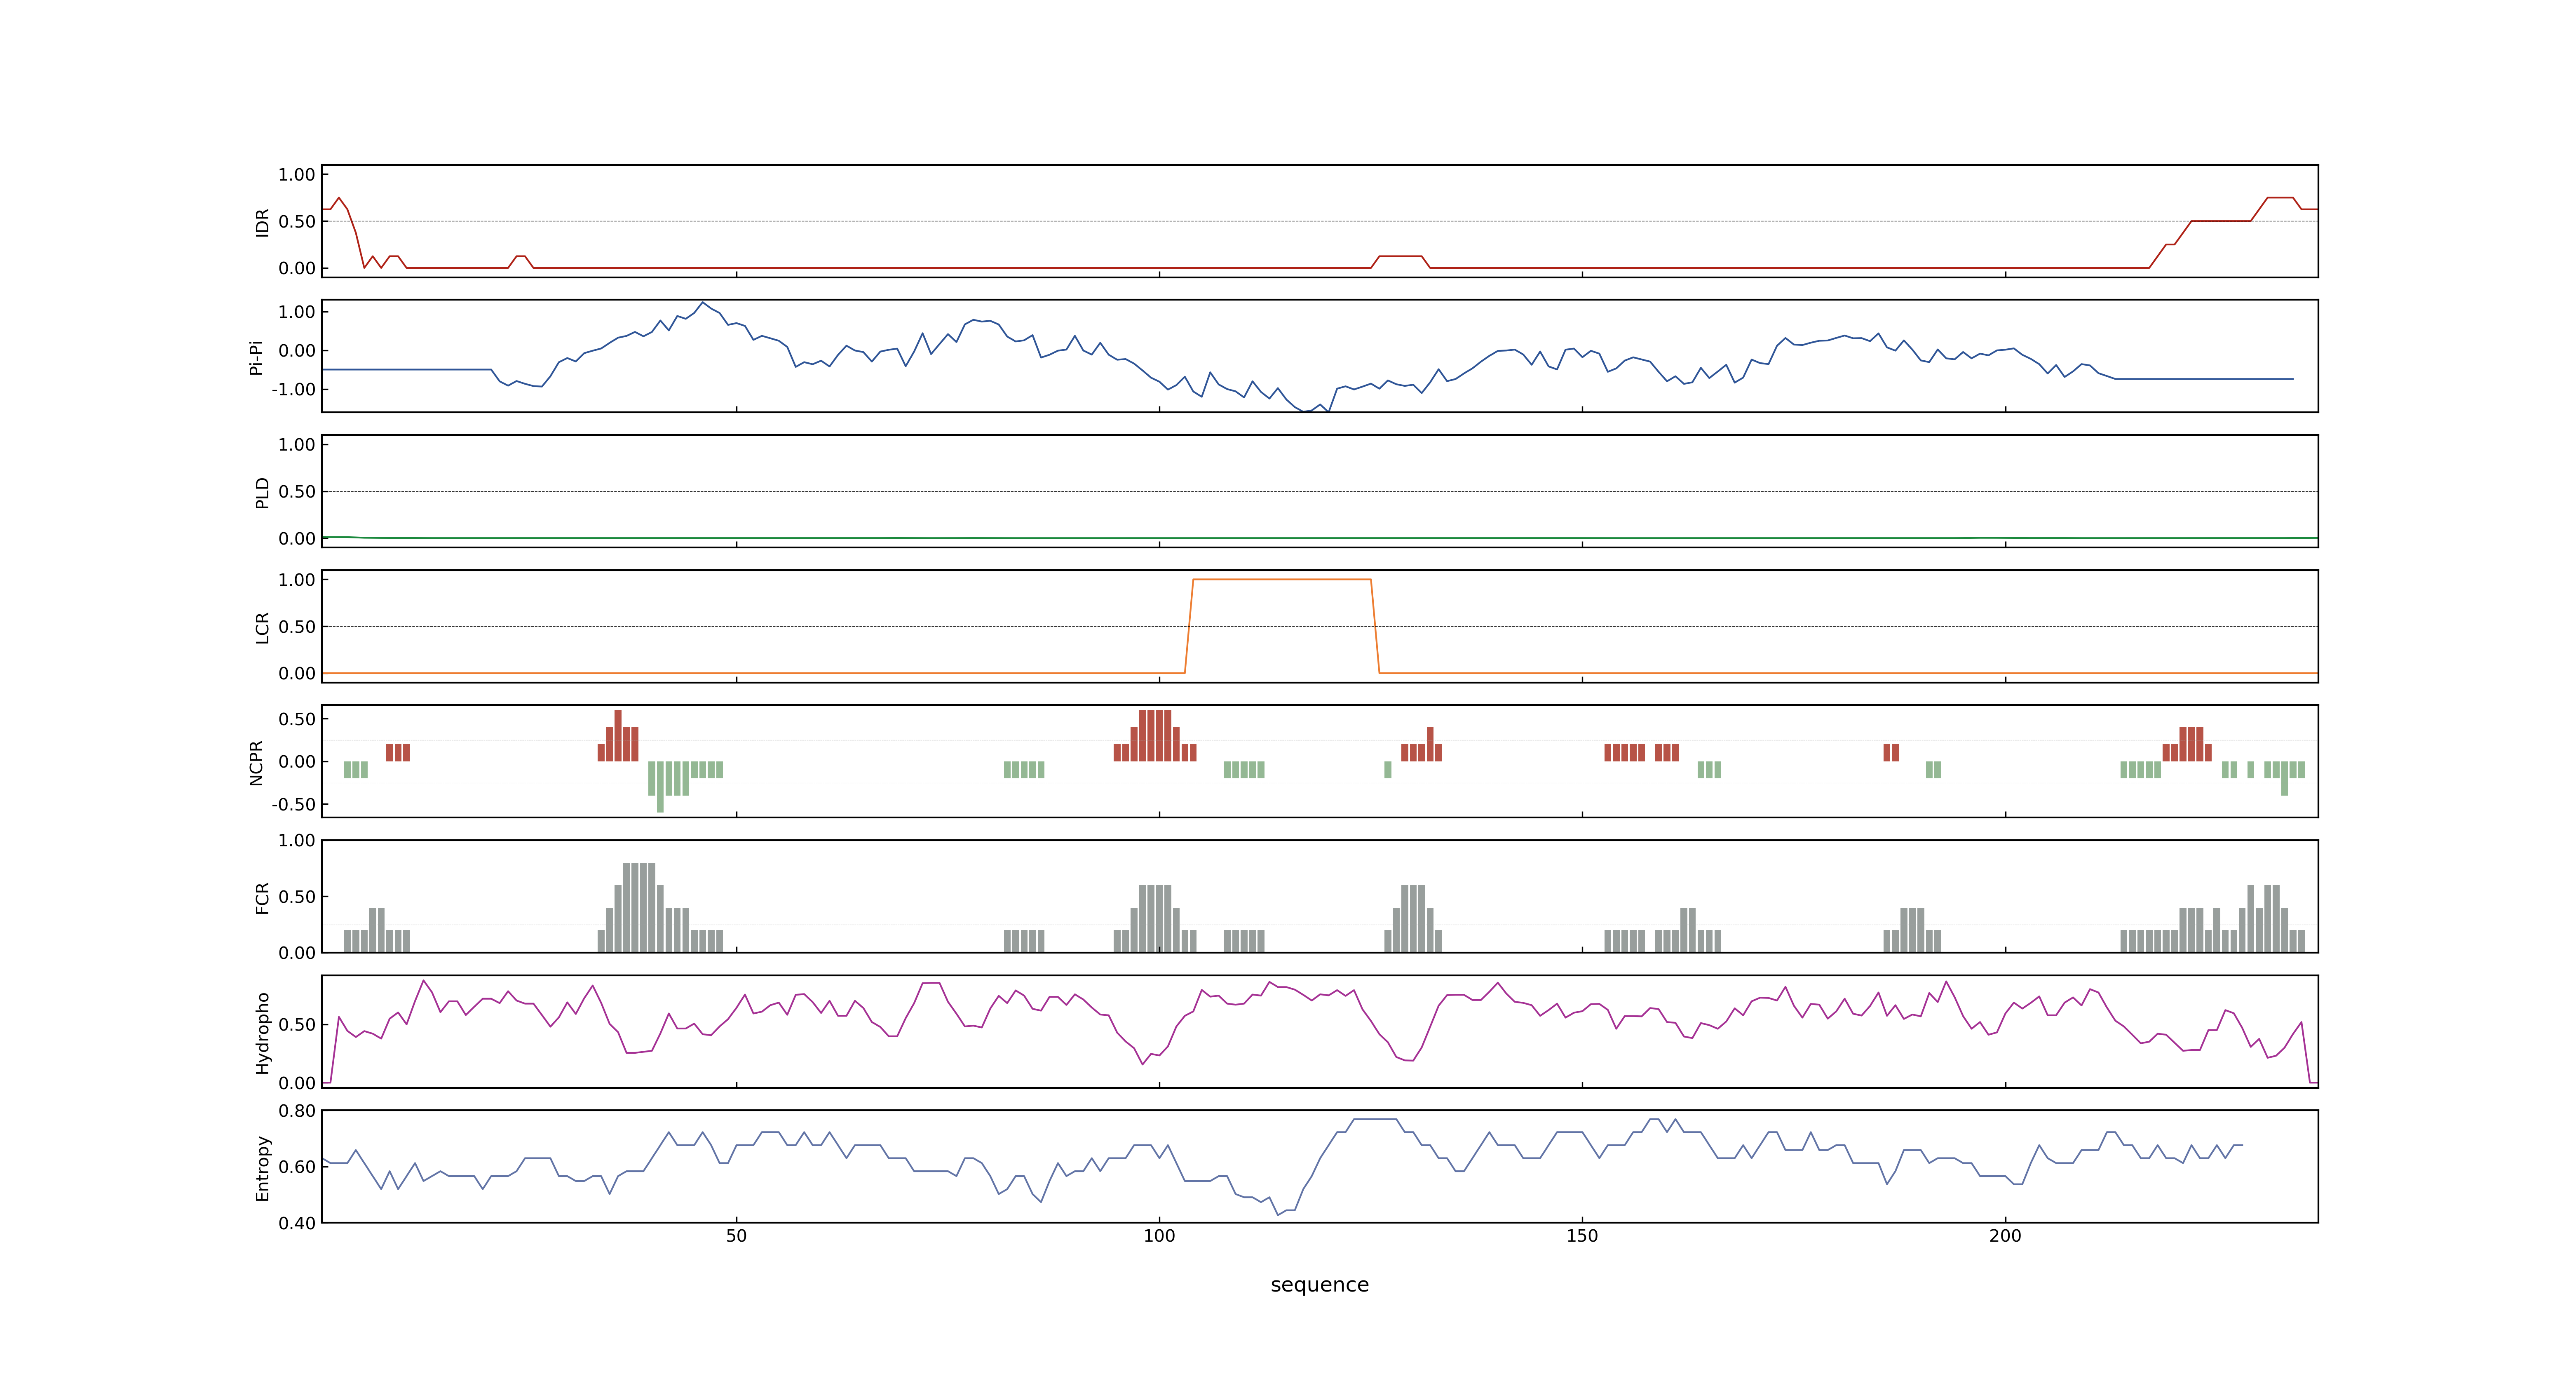Click the x-axis tick label 50

[736, 1236]
